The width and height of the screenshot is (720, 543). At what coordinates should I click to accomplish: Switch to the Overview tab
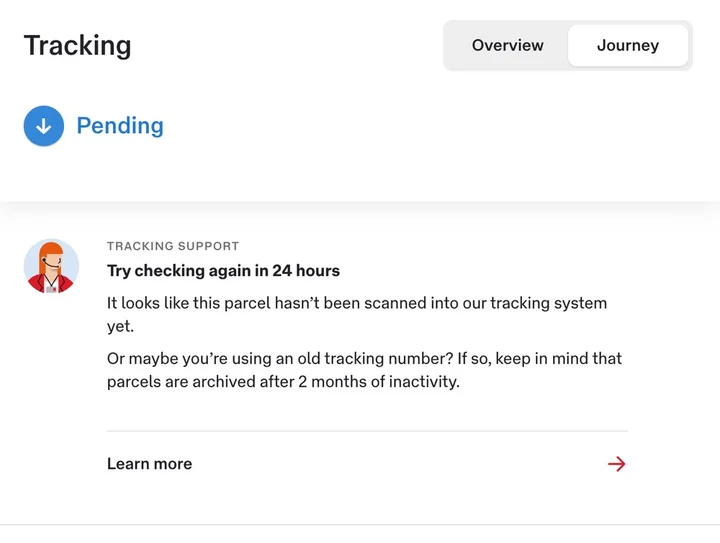508,45
